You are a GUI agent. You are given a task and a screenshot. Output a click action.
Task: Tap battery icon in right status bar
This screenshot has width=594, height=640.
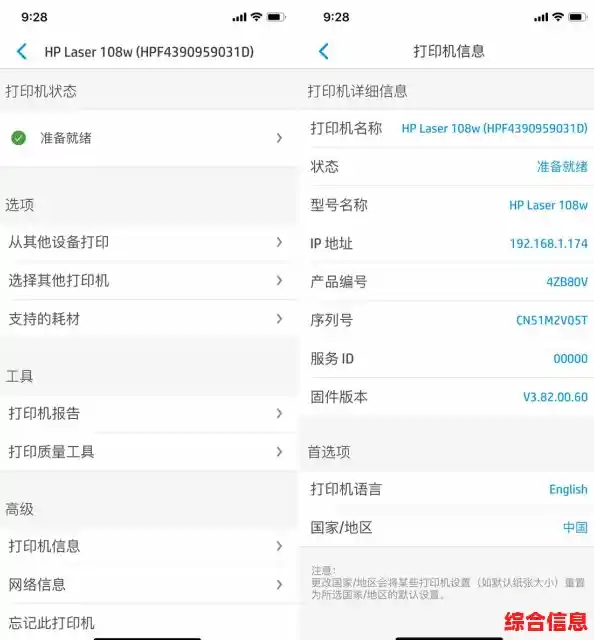pos(578,17)
